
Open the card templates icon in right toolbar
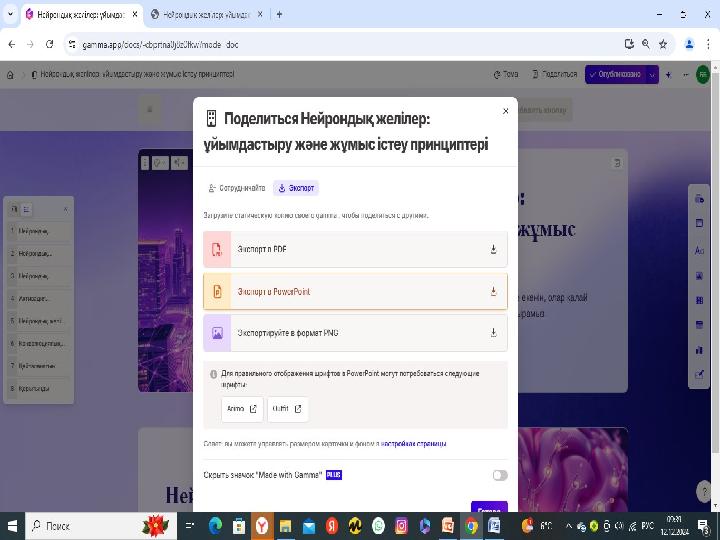(699, 199)
